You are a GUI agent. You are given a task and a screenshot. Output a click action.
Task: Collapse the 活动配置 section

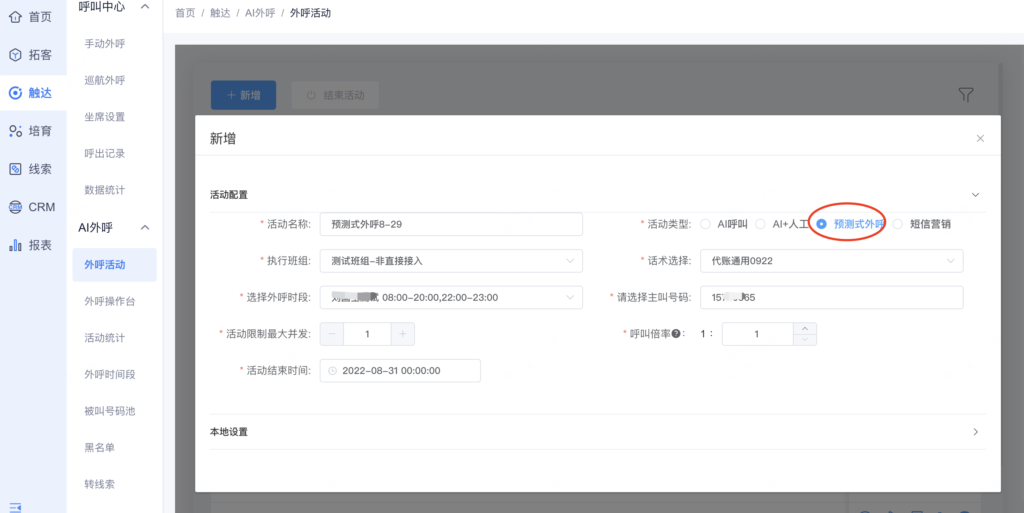975,195
